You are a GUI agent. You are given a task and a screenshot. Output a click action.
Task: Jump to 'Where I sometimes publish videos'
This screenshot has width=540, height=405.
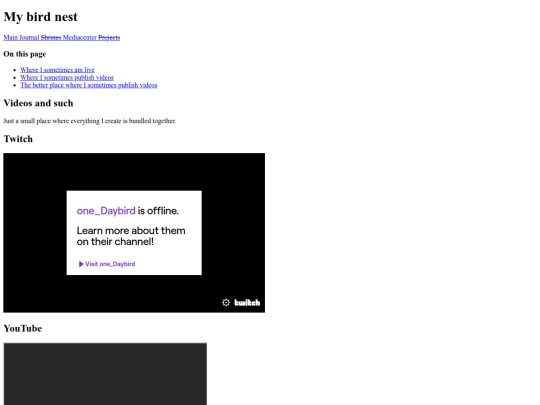(x=67, y=77)
